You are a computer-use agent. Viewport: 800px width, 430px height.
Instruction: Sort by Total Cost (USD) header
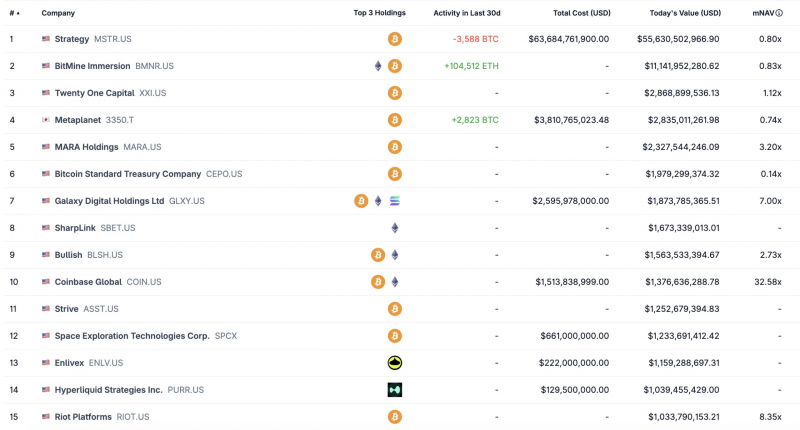tap(582, 13)
